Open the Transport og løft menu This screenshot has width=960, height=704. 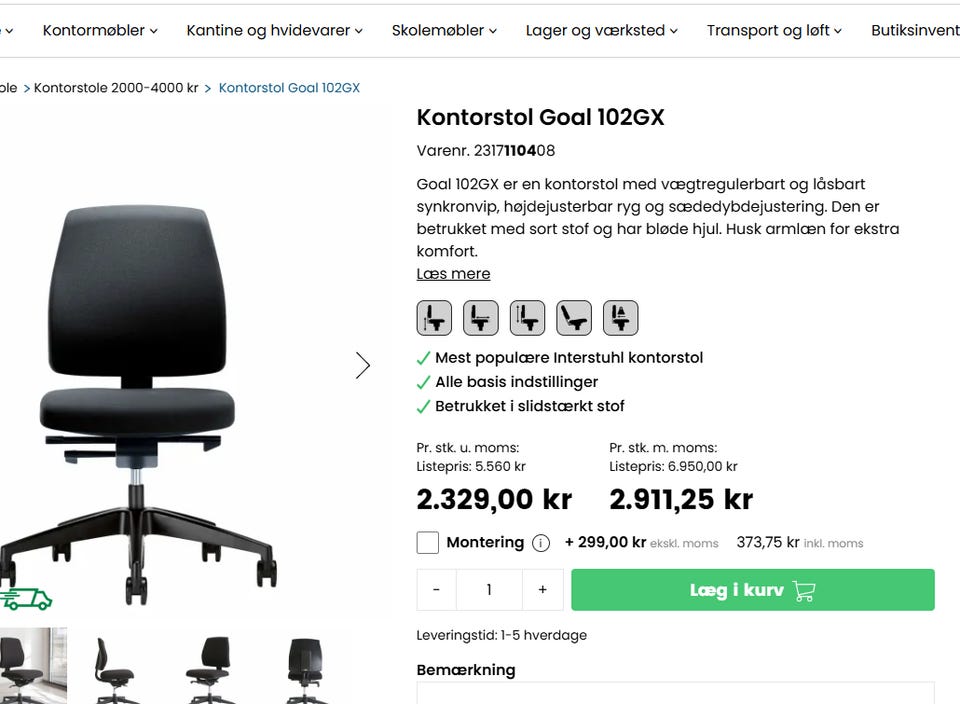click(774, 30)
